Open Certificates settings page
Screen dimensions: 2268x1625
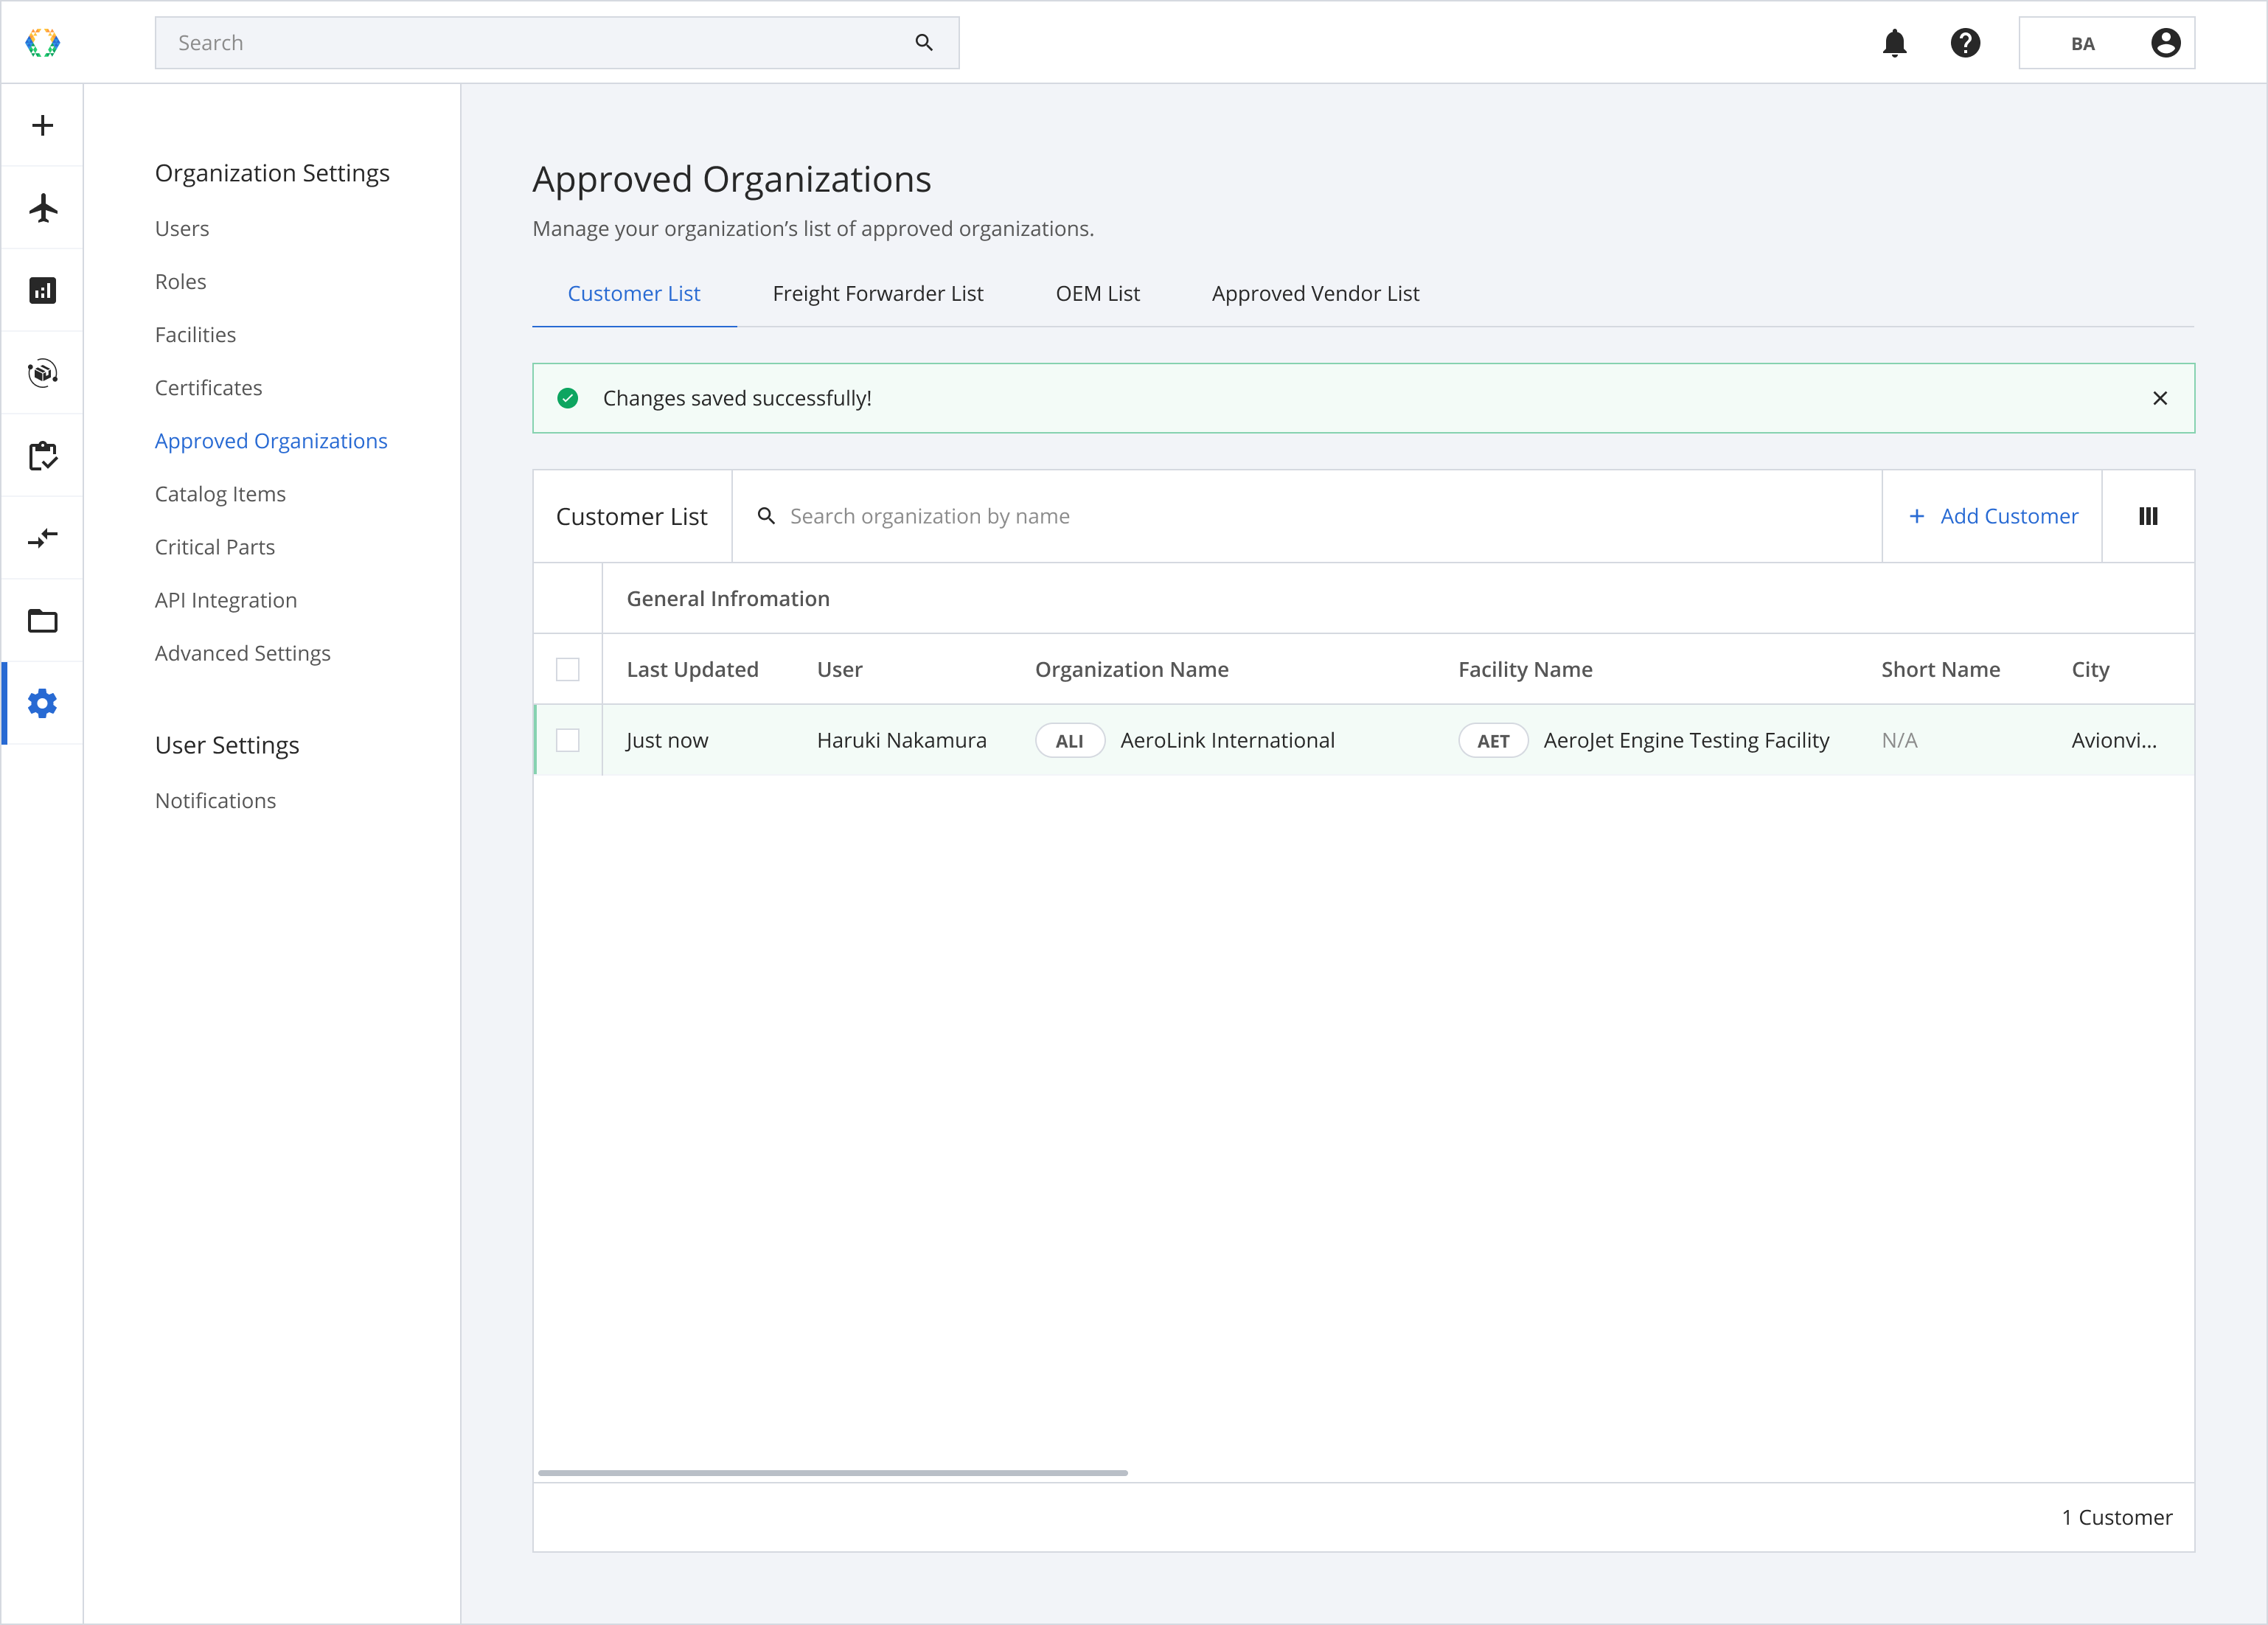coord(209,387)
